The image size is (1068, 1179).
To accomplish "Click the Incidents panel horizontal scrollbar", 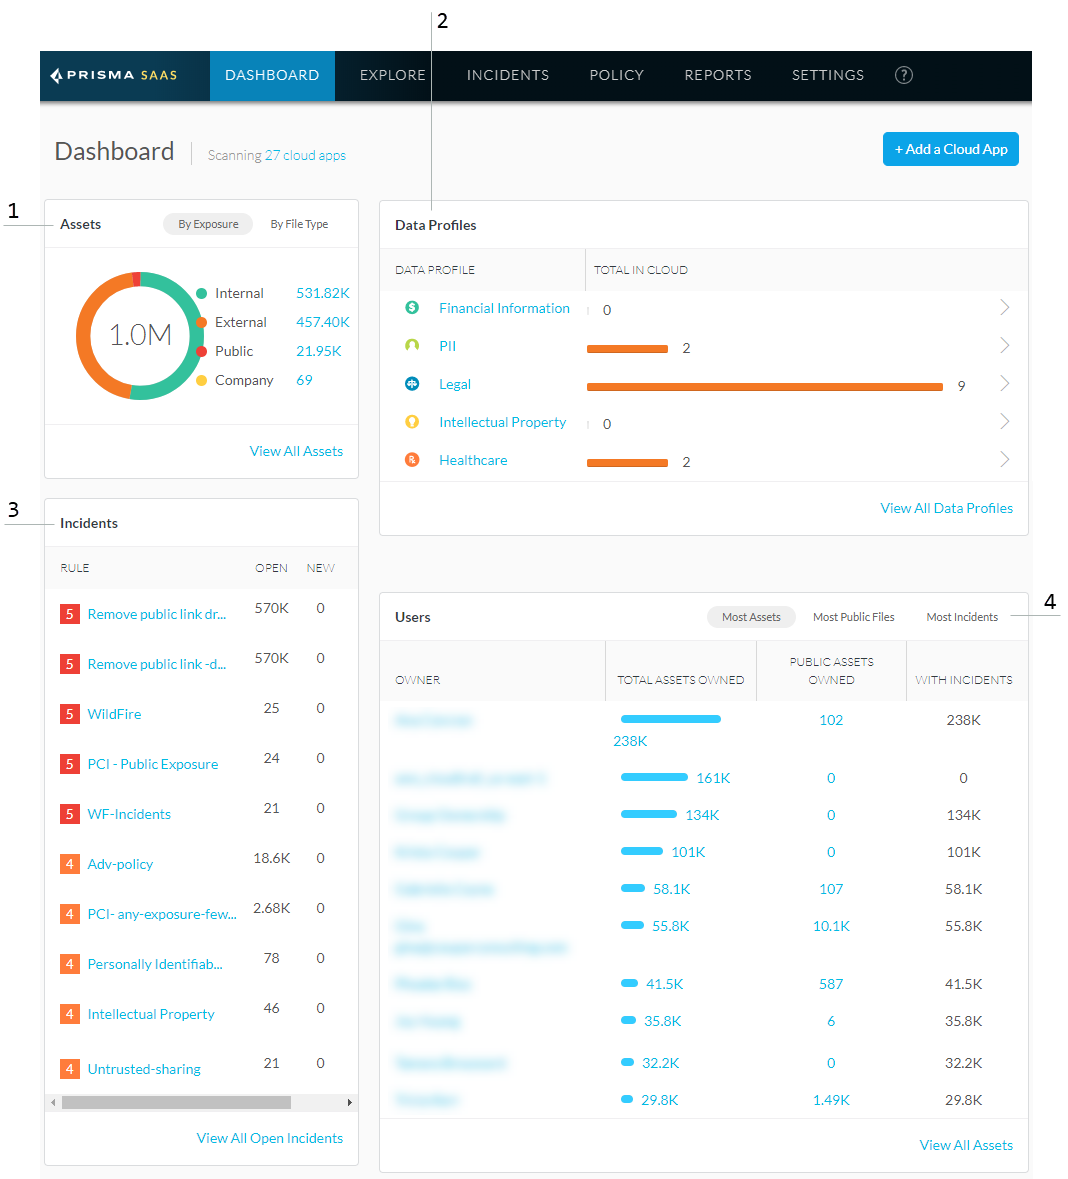I will click(x=176, y=1102).
